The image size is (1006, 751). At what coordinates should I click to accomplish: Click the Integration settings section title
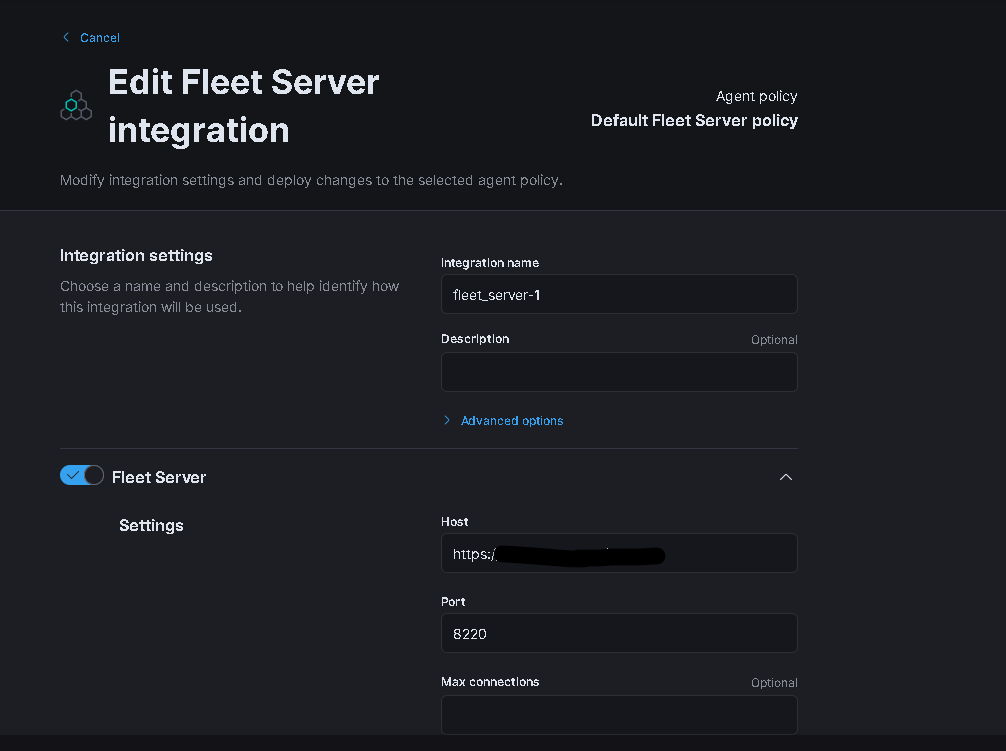click(136, 256)
